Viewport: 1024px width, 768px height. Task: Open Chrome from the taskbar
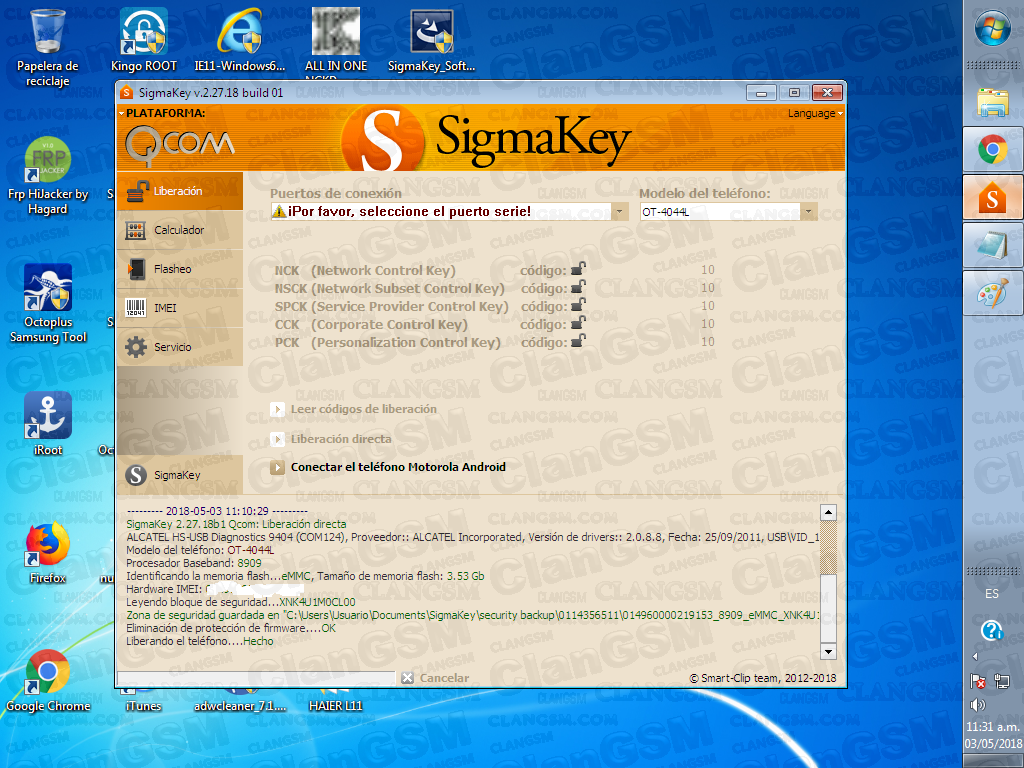click(993, 150)
